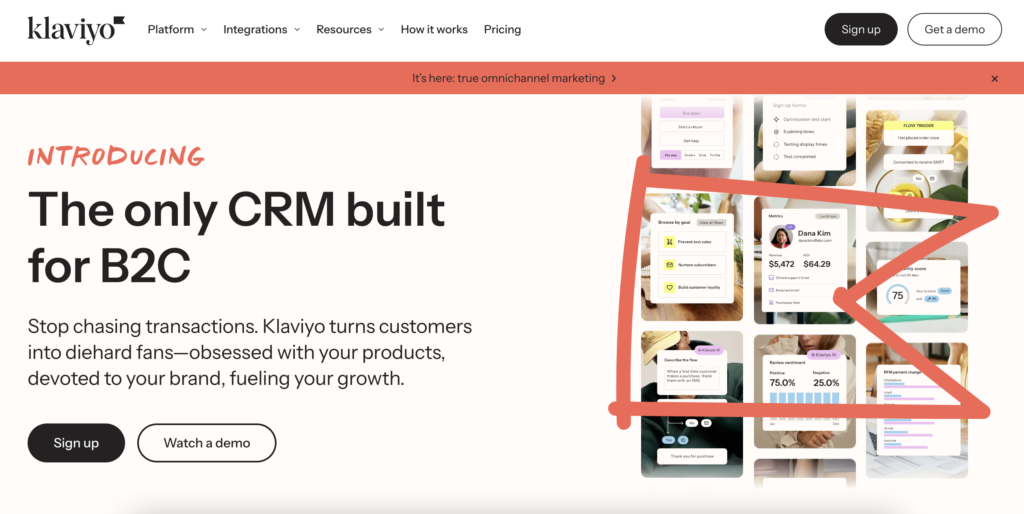Image resolution: width=1024 pixels, height=514 pixels.
Task: Click the Testing display times step icon
Action: (776, 144)
